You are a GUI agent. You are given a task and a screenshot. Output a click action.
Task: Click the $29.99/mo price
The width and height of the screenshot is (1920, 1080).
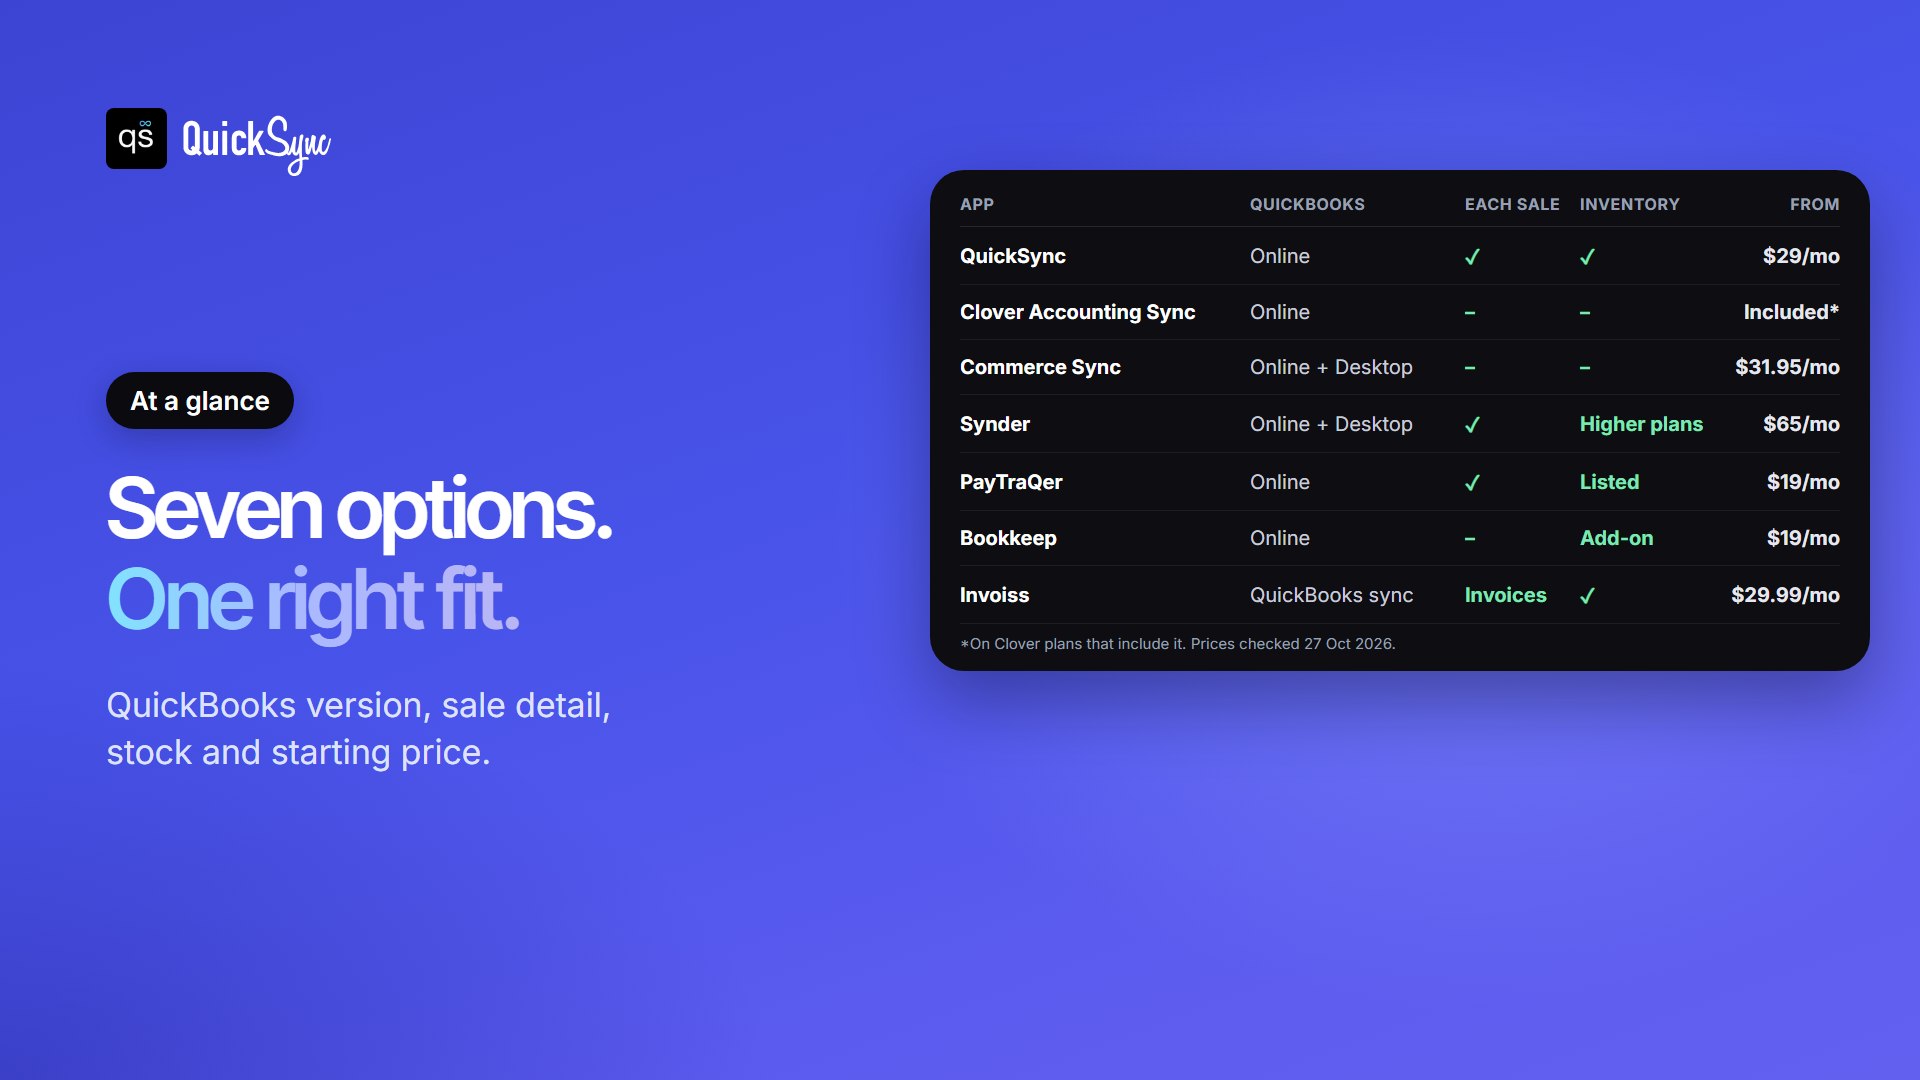(x=1785, y=595)
